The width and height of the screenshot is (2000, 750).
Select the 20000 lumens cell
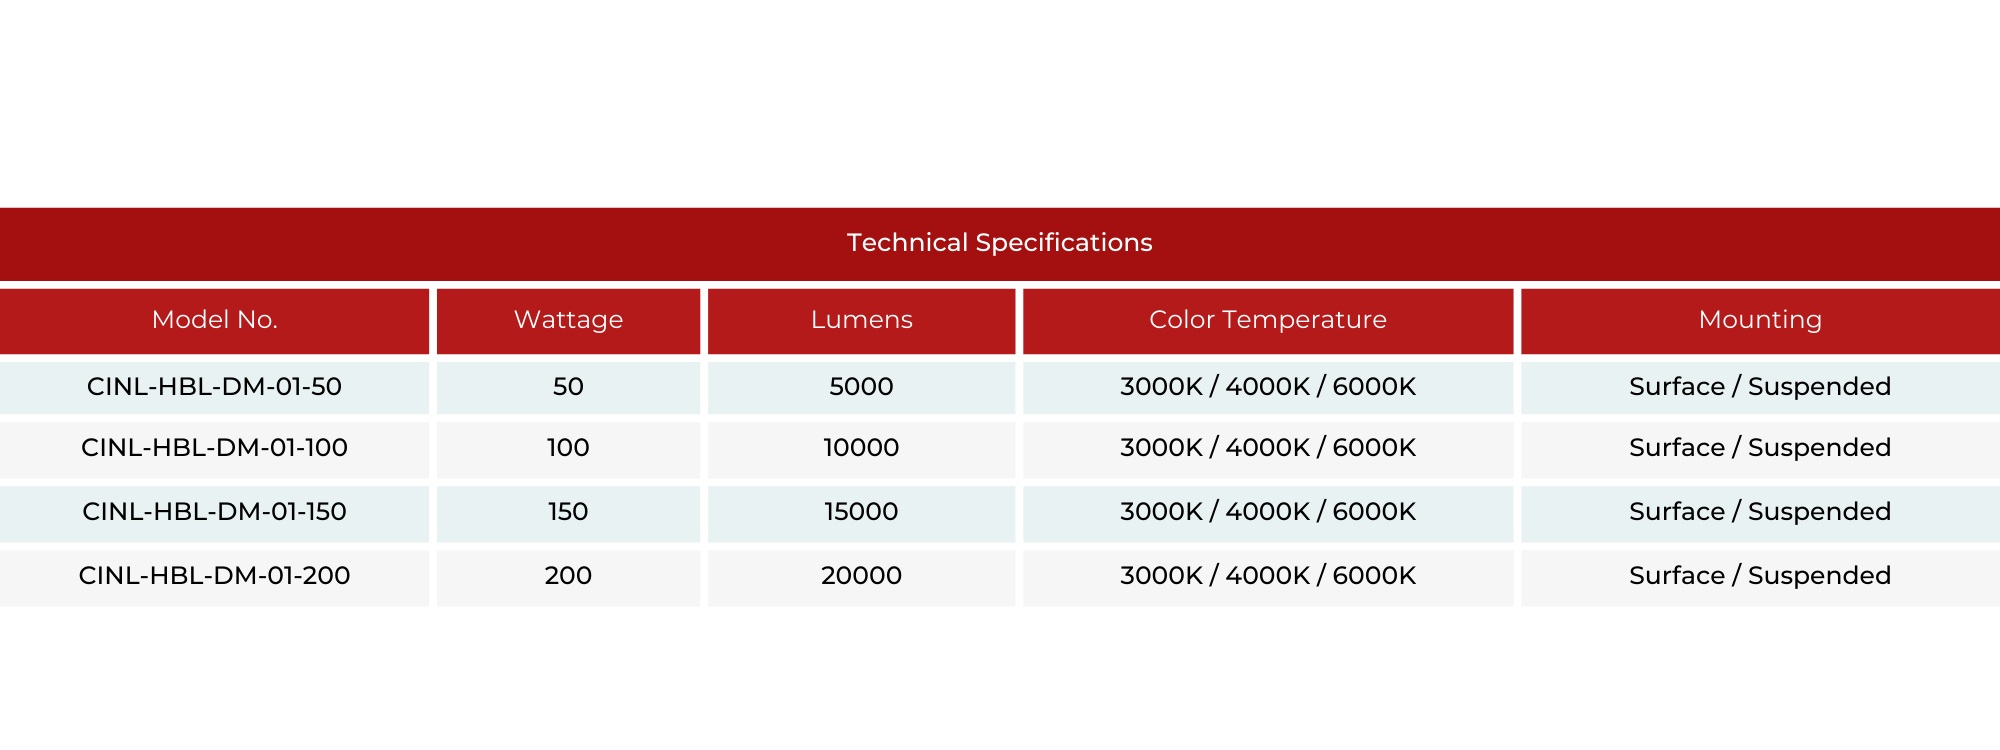pos(861,577)
